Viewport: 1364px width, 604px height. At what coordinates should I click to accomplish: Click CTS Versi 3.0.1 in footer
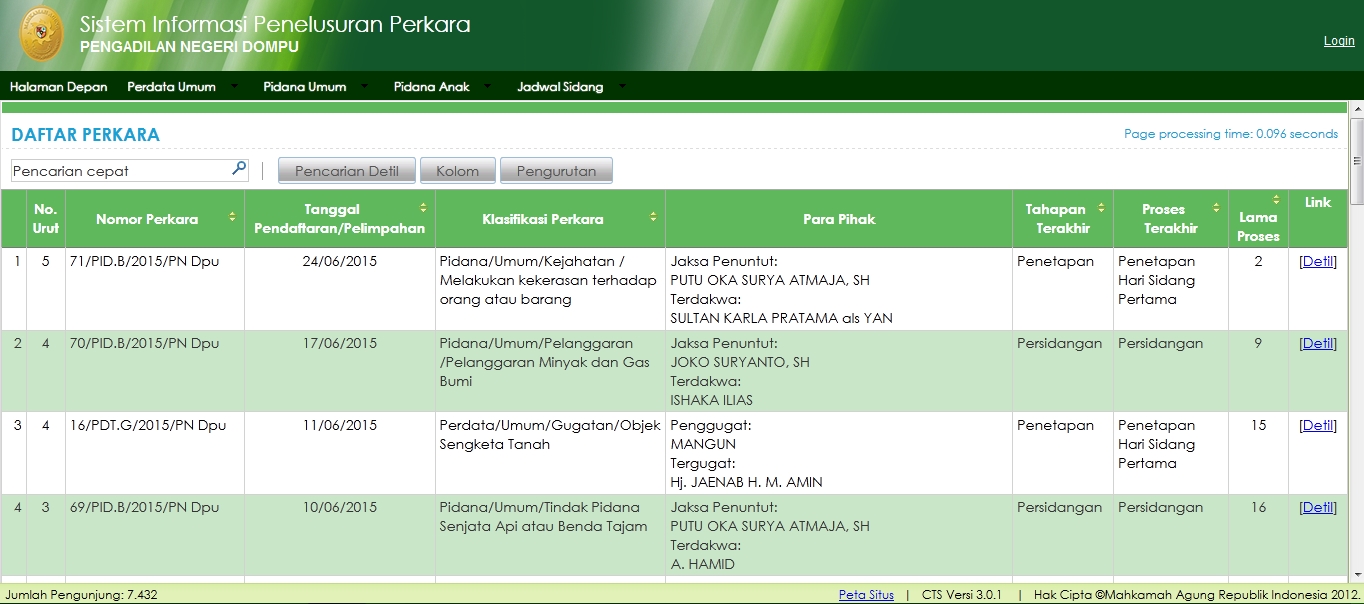(961, 595)
